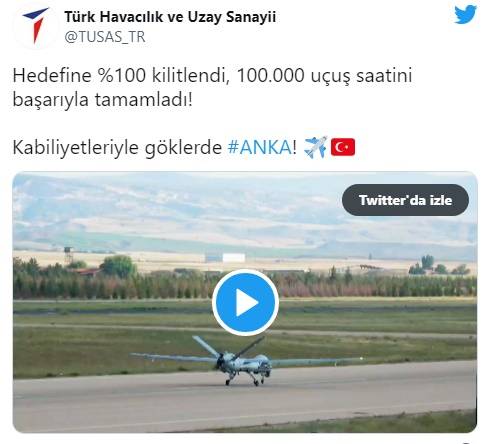486x444 pixels.
Task: Click the drone's V-tail fins
Action: (227, 347)
